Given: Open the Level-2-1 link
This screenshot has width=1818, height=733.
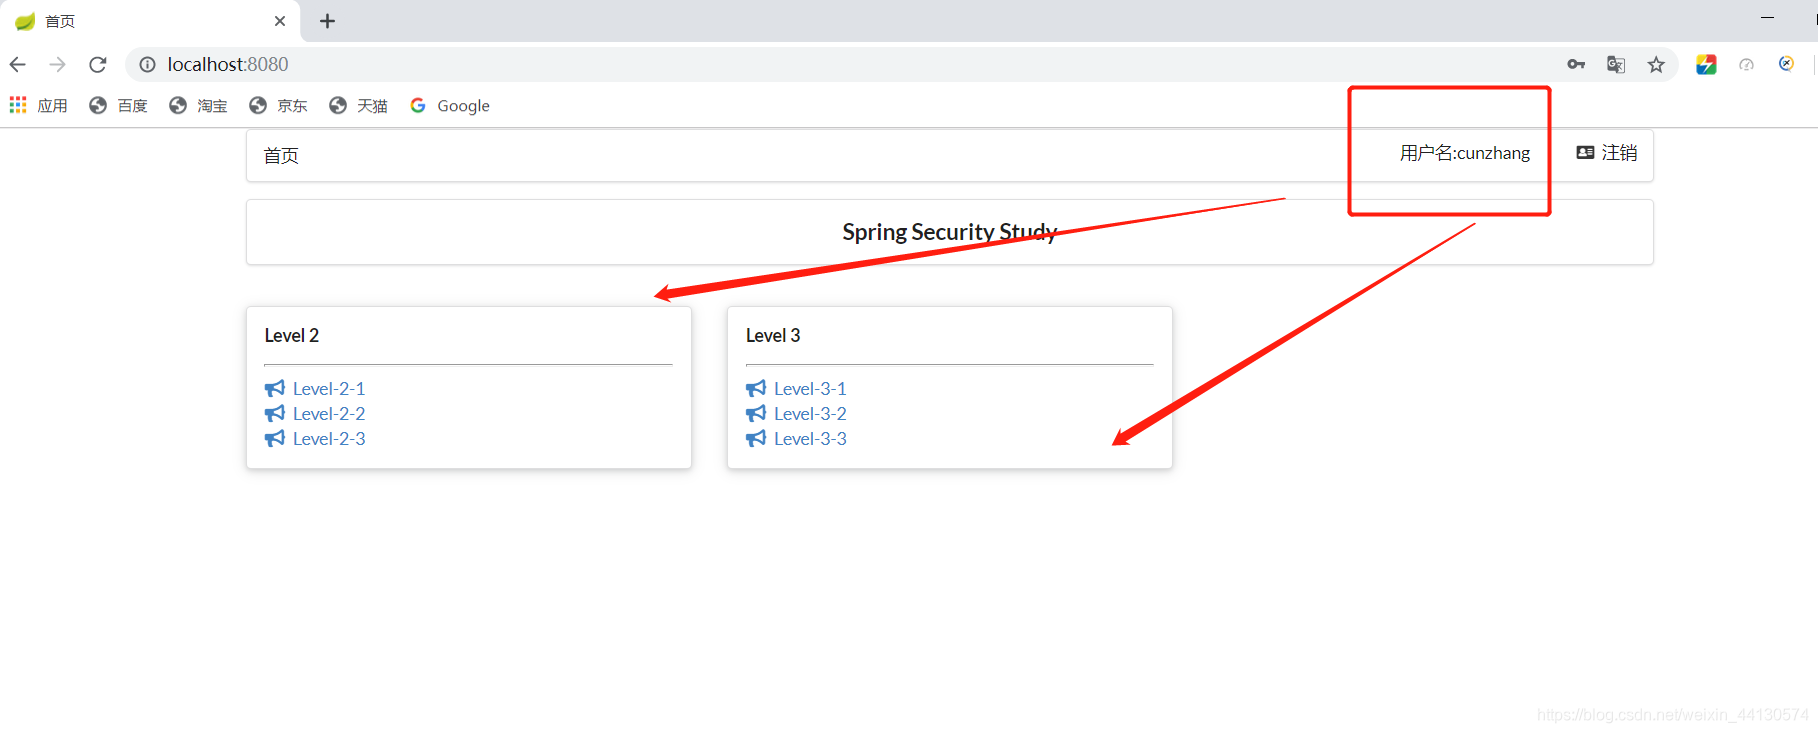Looking at the screenshot, I should tap(329, 388).
